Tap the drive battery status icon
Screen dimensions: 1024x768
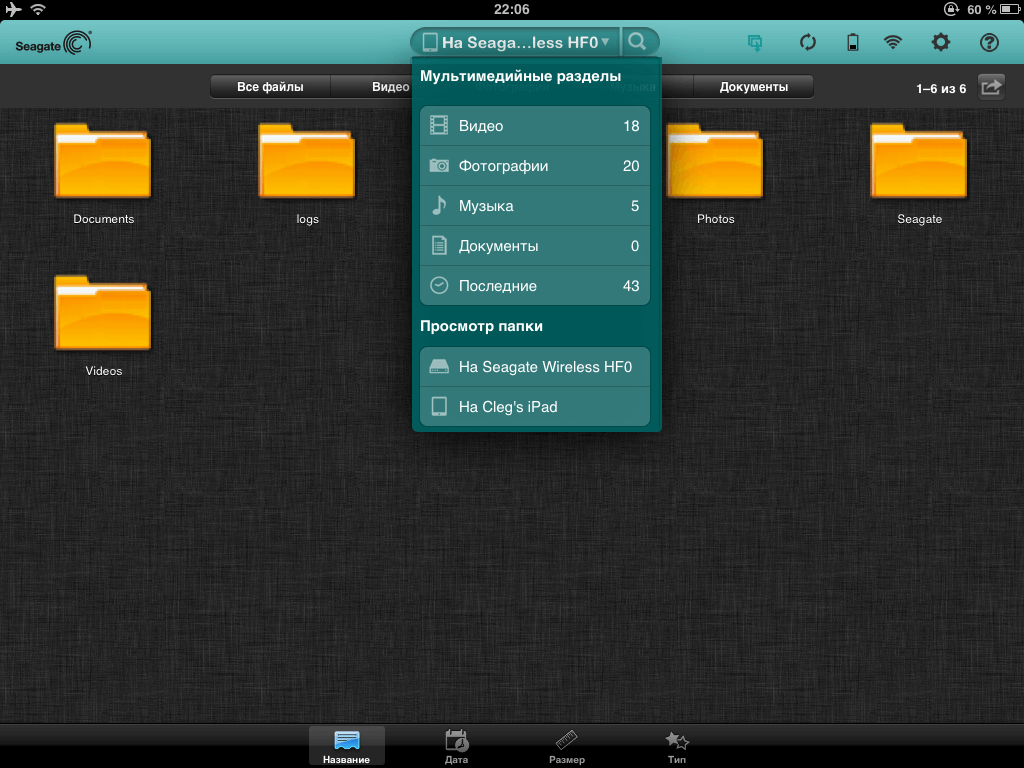853,42
